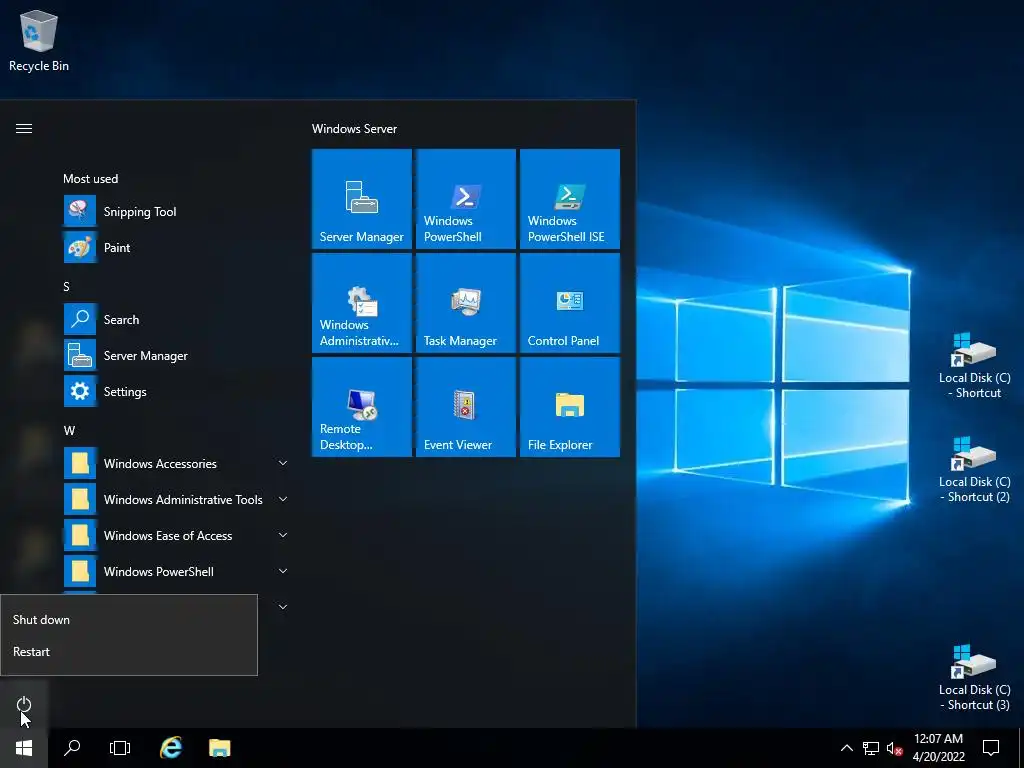Expand Windows Administrative Tools folder chevron
The image size is (1024, 768).
[x=283, y=499]
